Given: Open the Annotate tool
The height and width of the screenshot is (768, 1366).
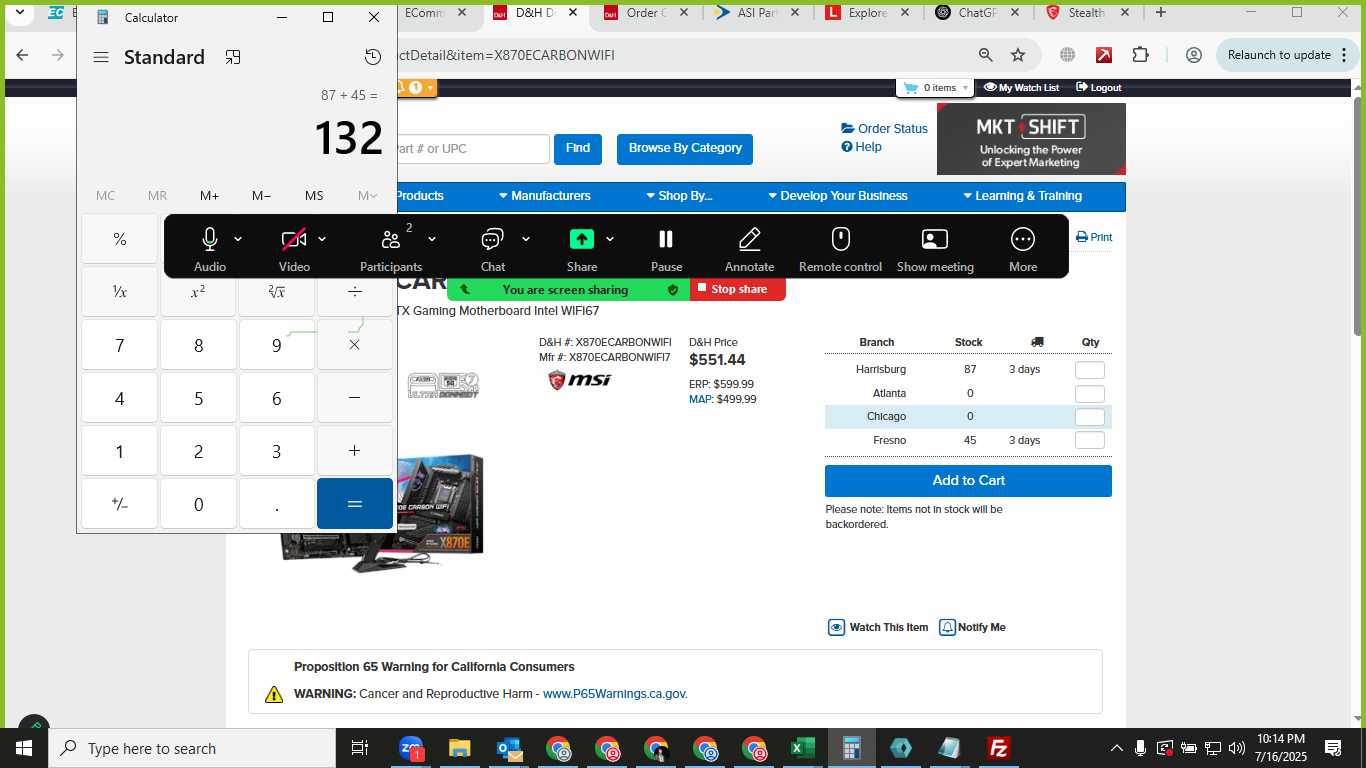Looking at the screenshot, I should (750, 239).
